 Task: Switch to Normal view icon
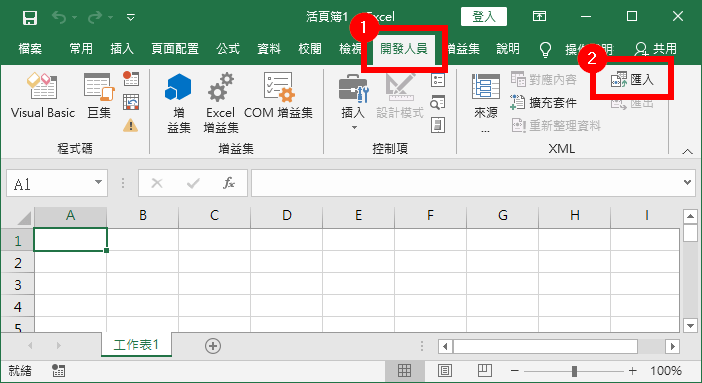pos(404,370)
